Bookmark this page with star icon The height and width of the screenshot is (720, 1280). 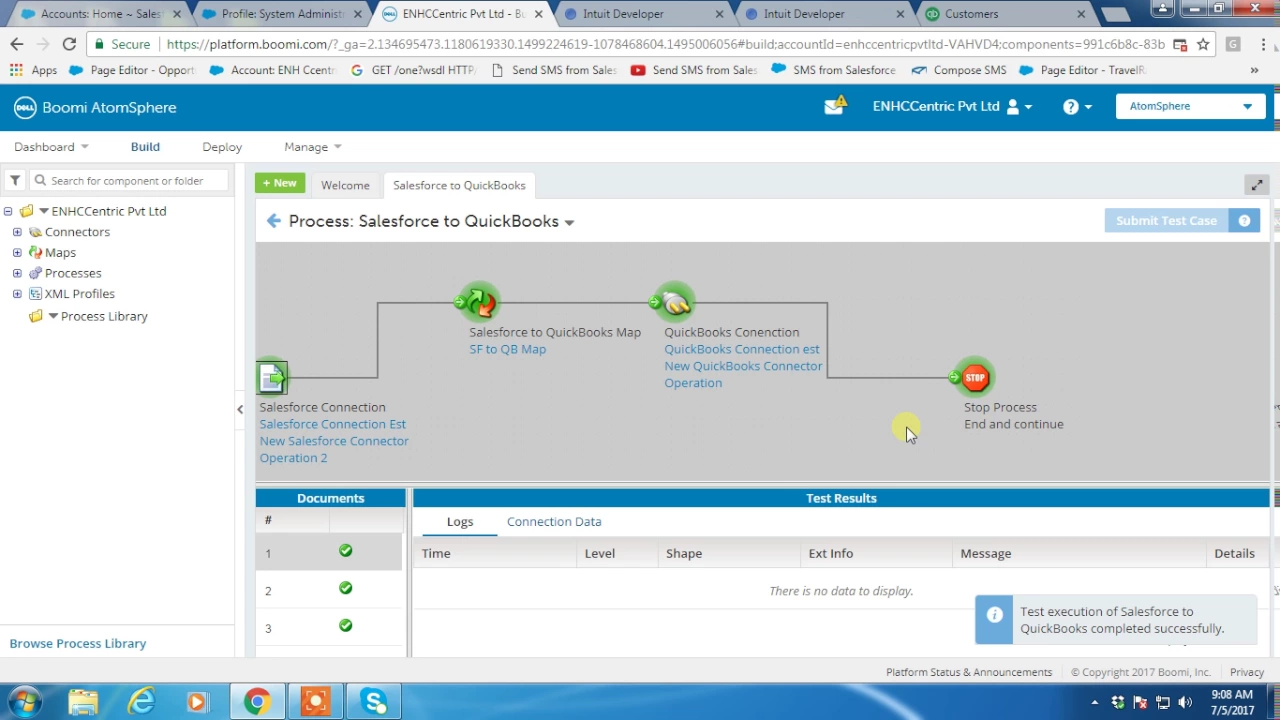point(1203,44)
